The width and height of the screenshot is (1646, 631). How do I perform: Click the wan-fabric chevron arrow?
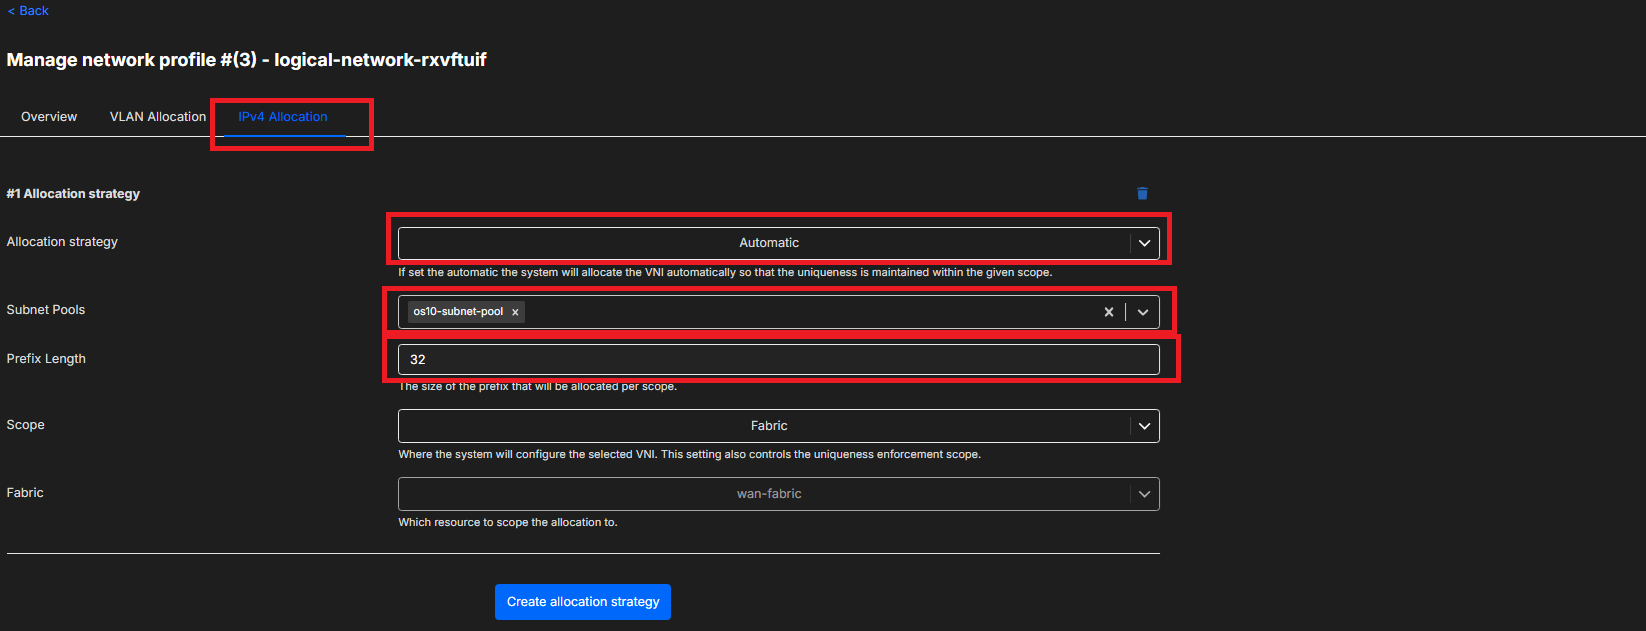tap(1144, 494)
